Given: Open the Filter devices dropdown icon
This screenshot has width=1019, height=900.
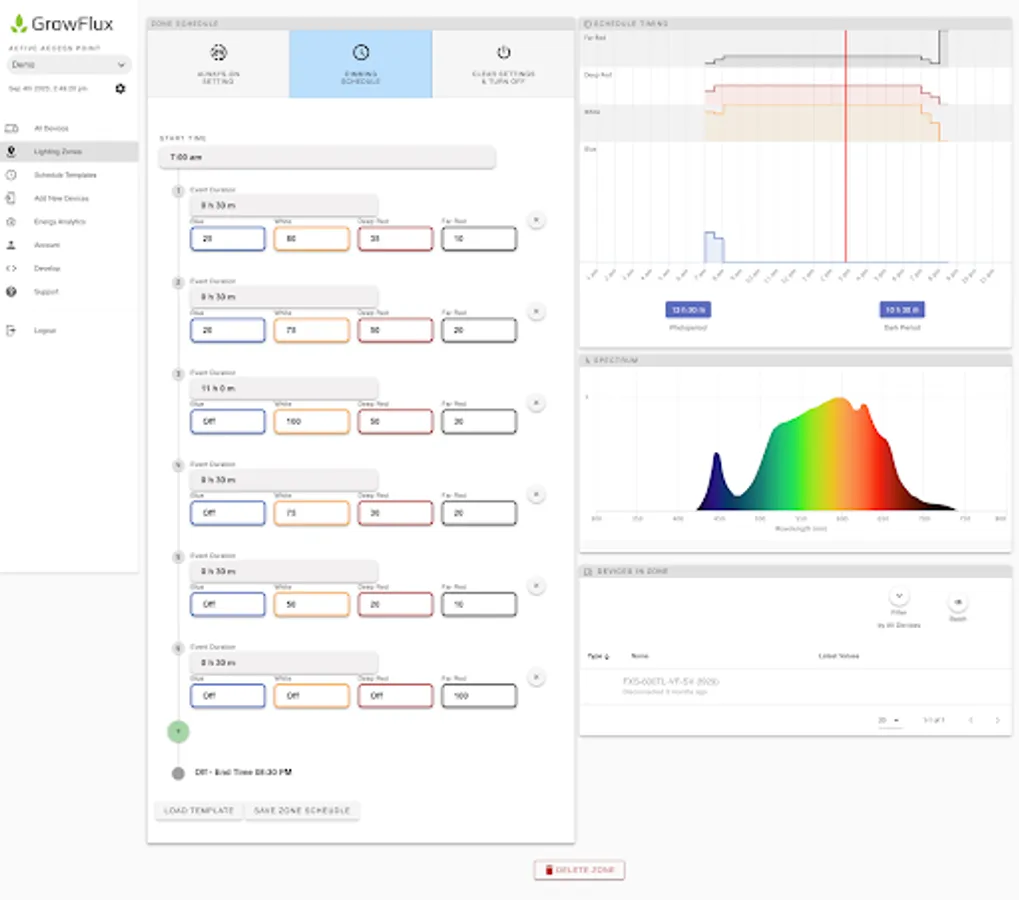Looking at the screenshot, I should click(899, 596).
